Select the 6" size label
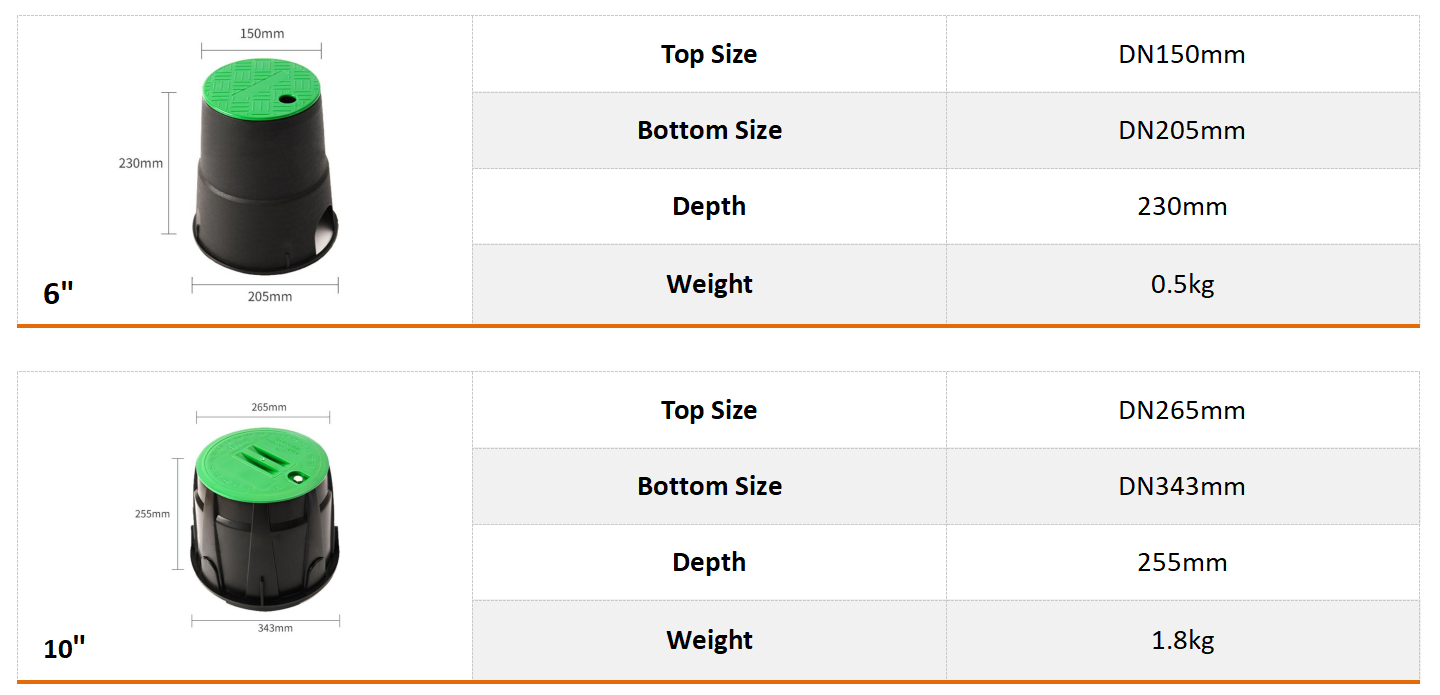Screen dimensions: 1440x695 point(59,294)
